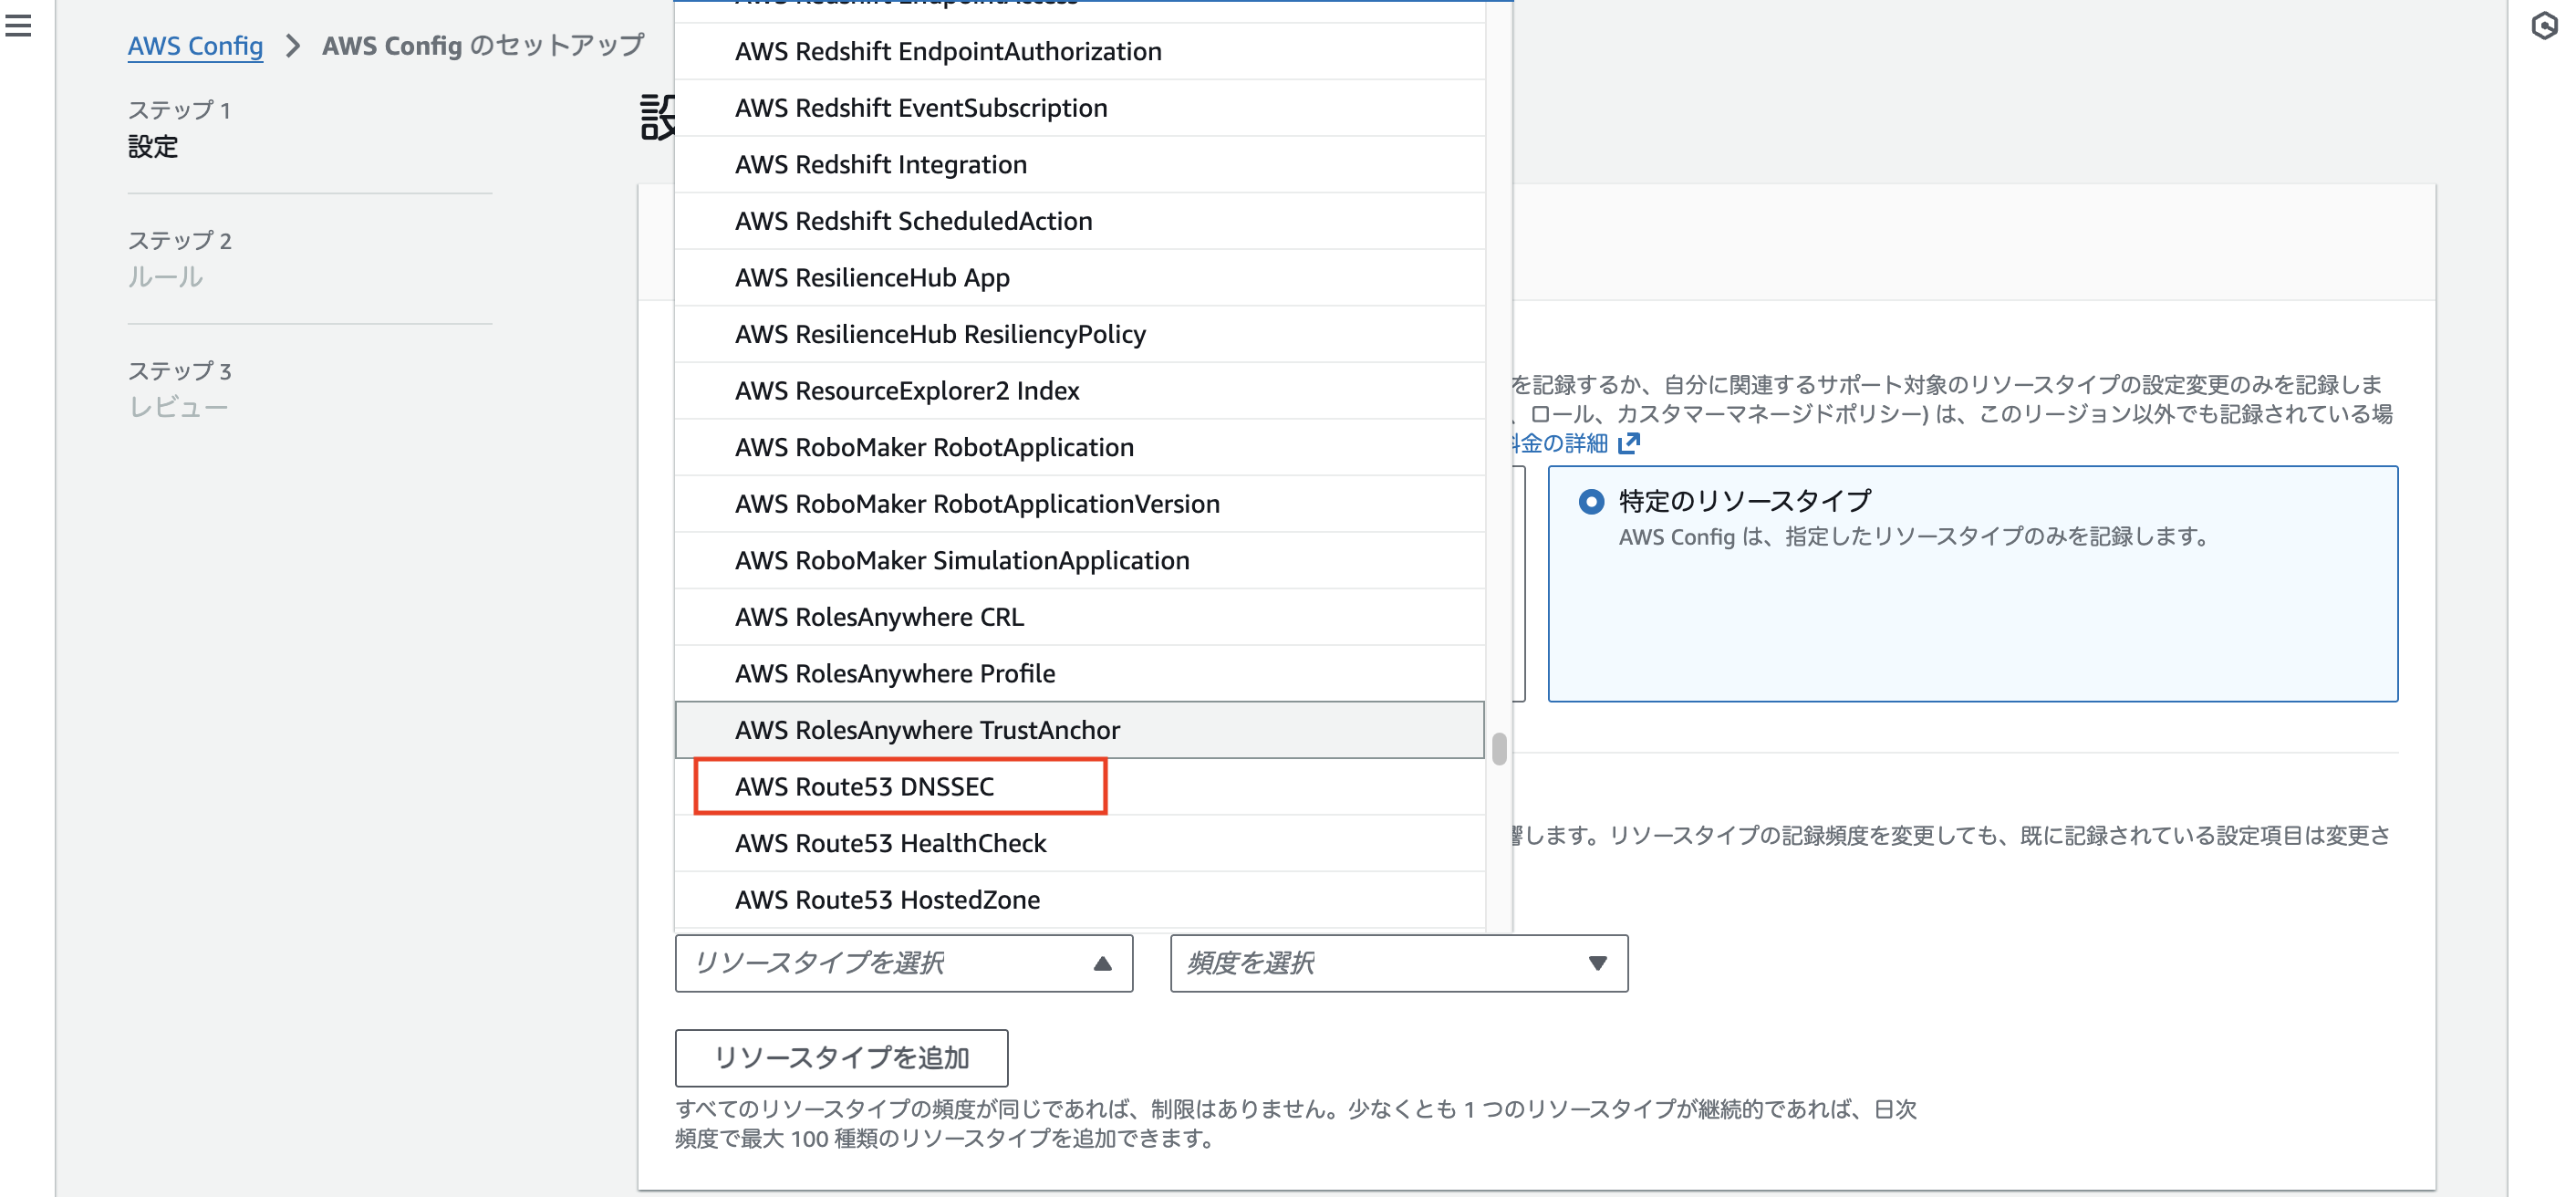2576x1197 pixels.
Task: Select AWS RoboMaker SimulationApplication from the list
Action: pyautogui.click(x=962, y=560)
